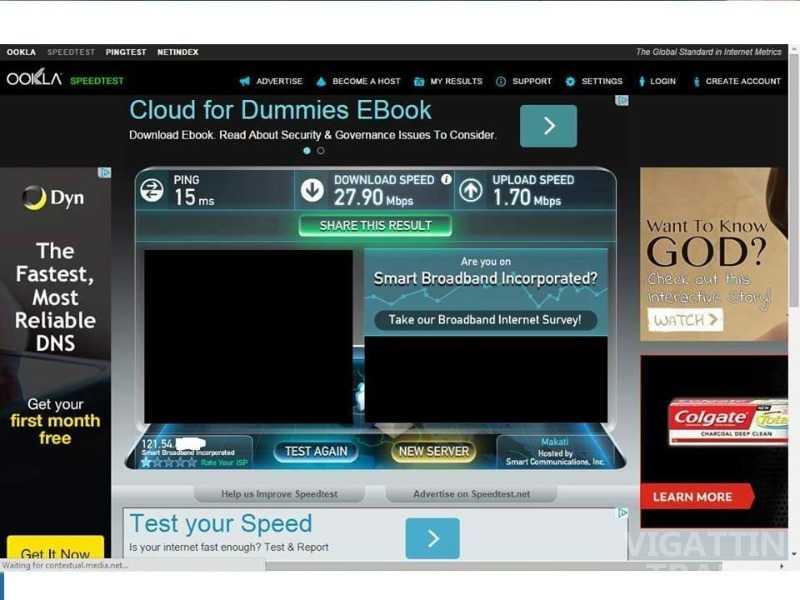Click the Test Again button
This screenshot has width=800, height=600.
[316, 452]
